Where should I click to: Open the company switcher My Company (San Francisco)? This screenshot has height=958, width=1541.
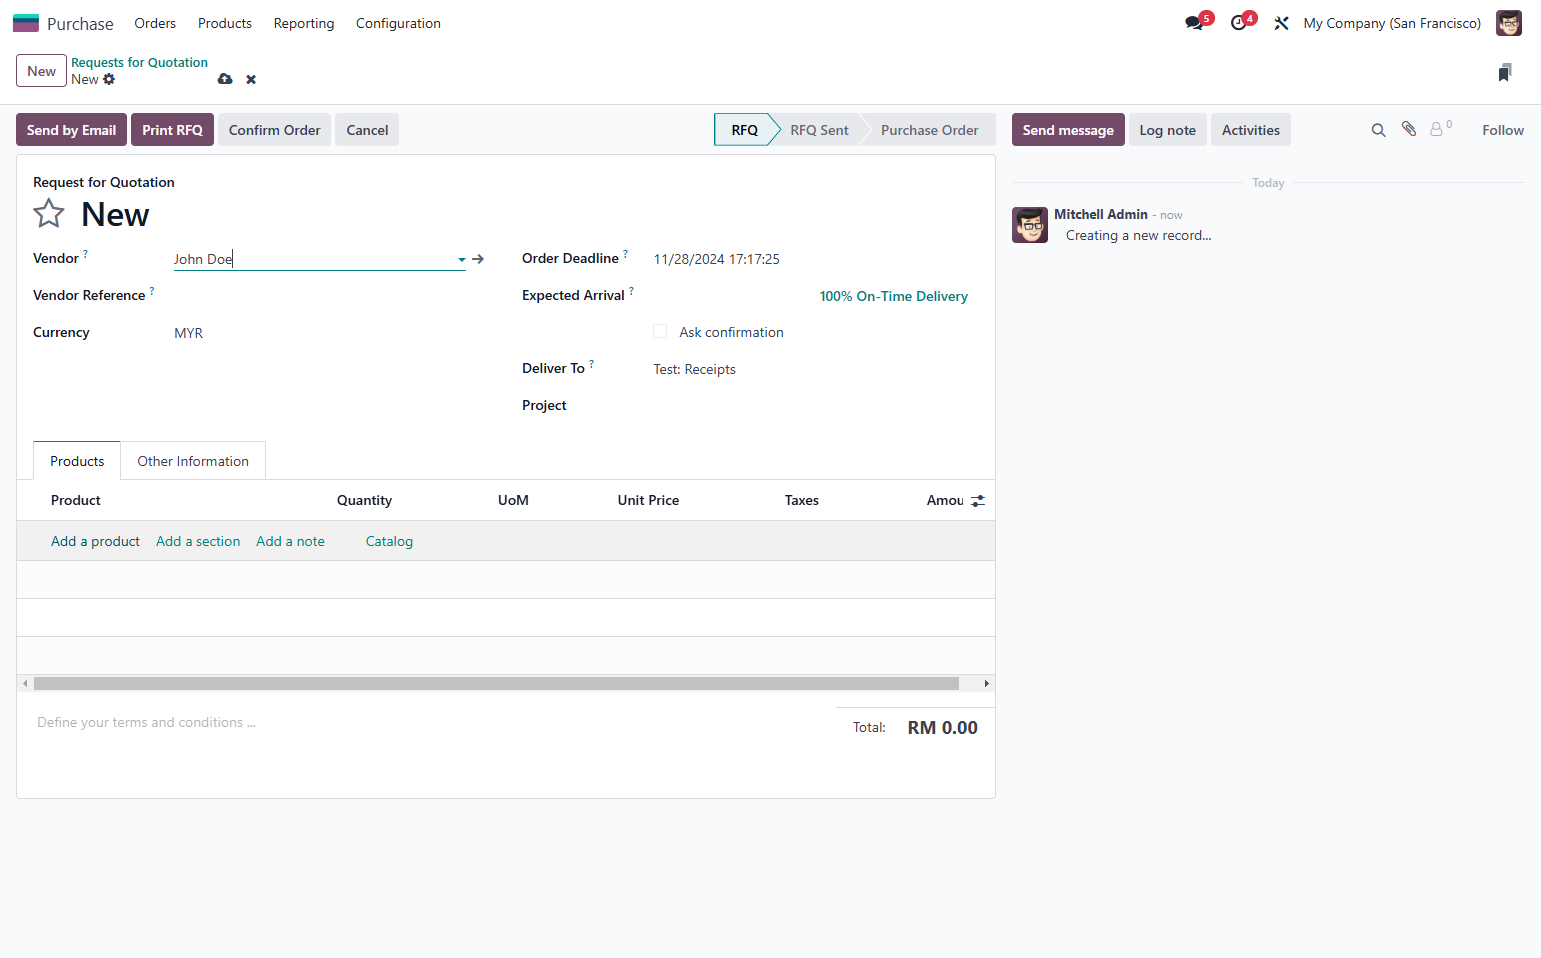tap(1392, 23)
